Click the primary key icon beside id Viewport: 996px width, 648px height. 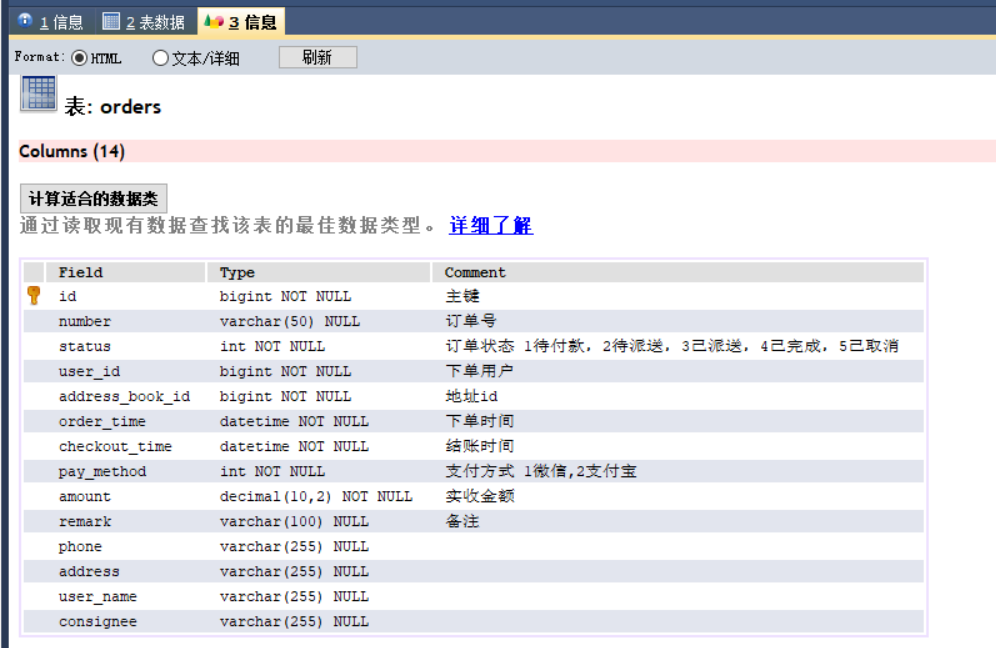(x=34, y=295)
